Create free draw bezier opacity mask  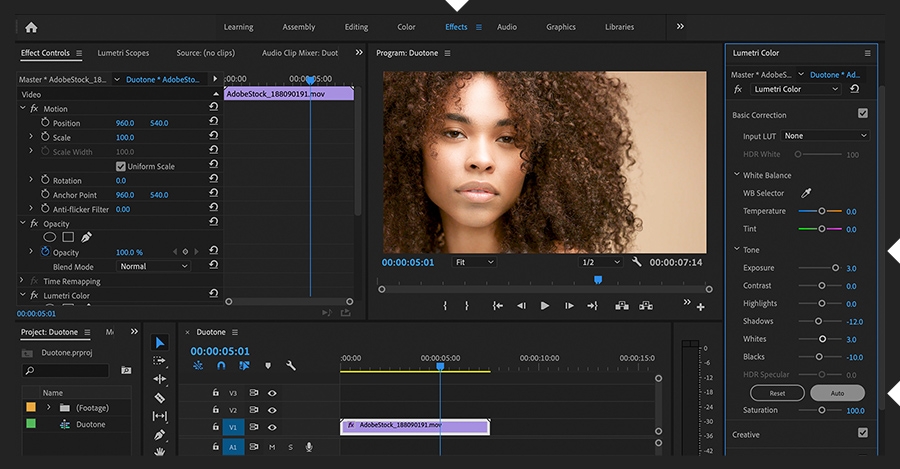point(86,237)
